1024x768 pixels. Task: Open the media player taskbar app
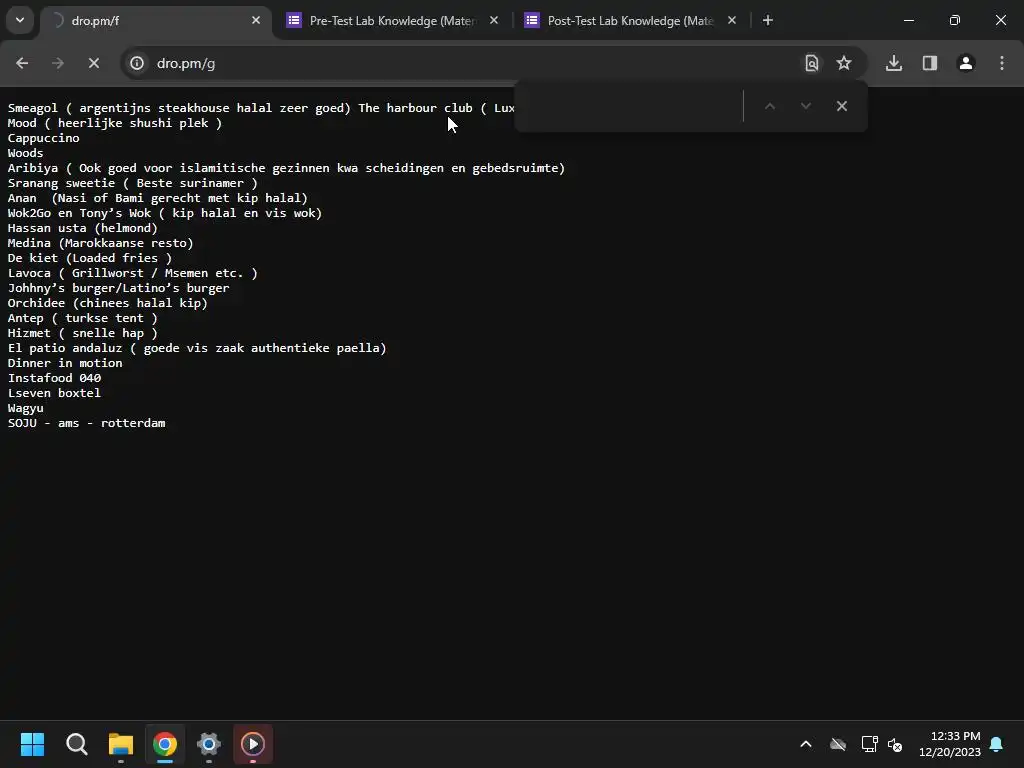coord(253,744)
